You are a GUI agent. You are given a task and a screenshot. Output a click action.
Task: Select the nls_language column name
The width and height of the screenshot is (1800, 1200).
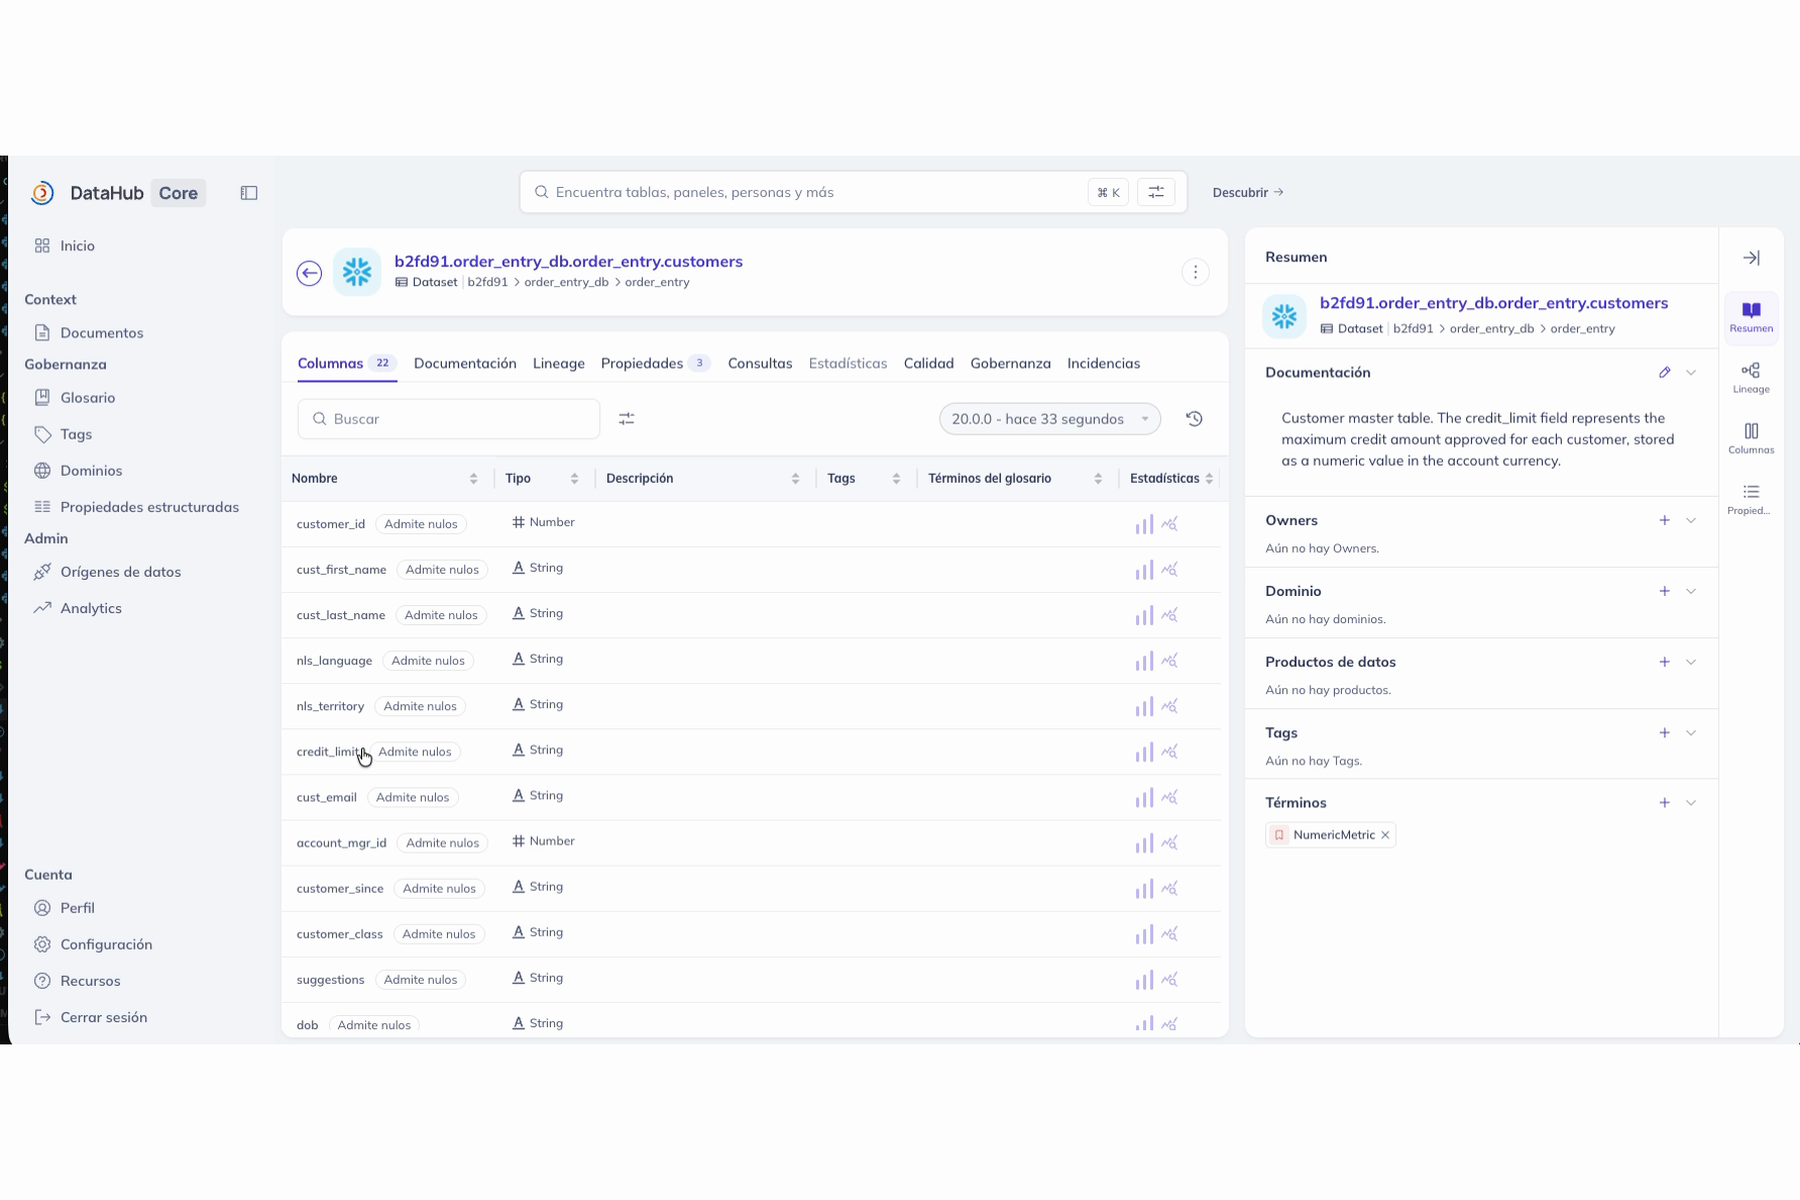[334, 661]
